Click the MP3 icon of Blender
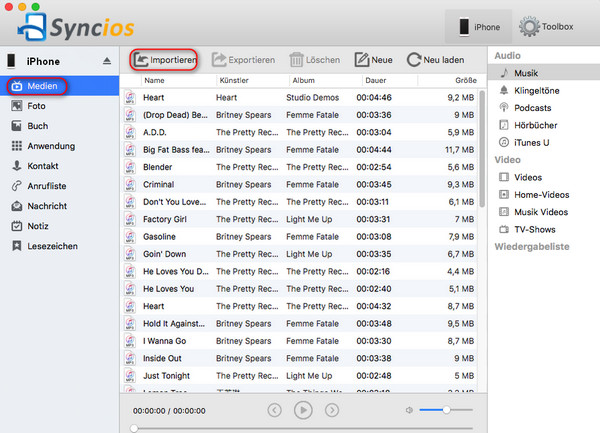The width and height of the screenshot is (600, 433). pos(130,167)
